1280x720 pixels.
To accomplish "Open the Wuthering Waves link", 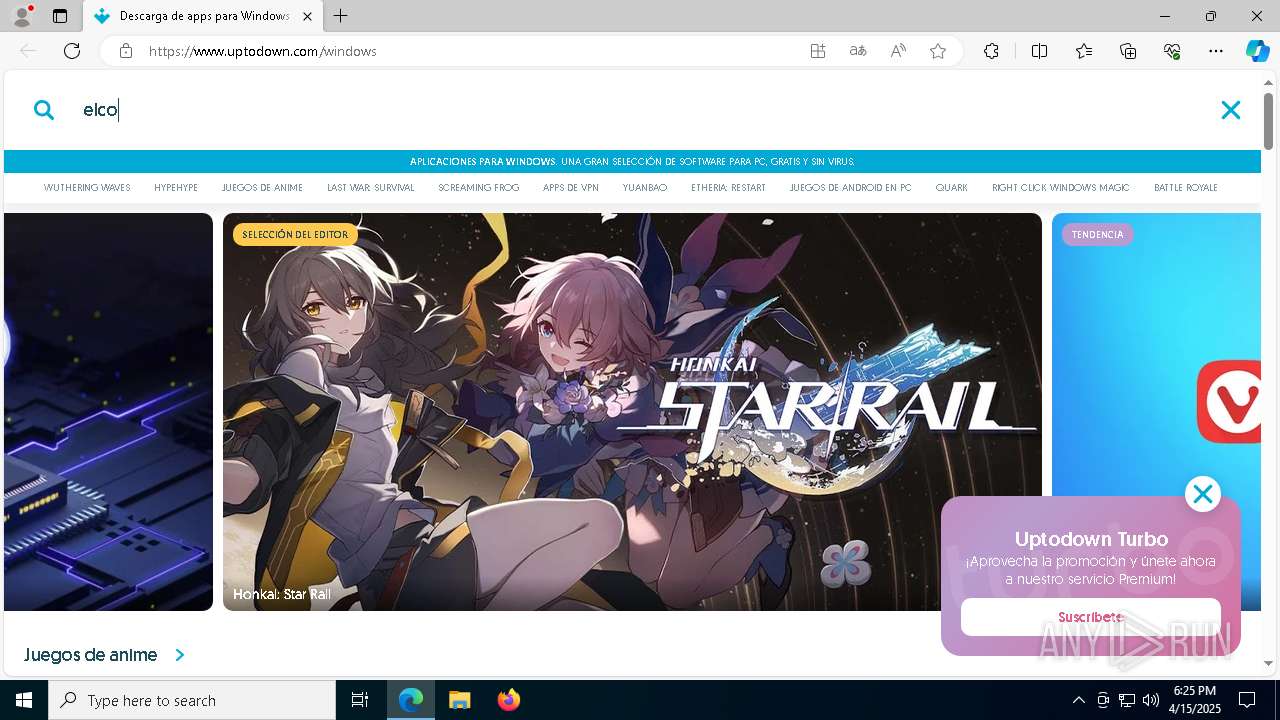I will click(87, 188).
